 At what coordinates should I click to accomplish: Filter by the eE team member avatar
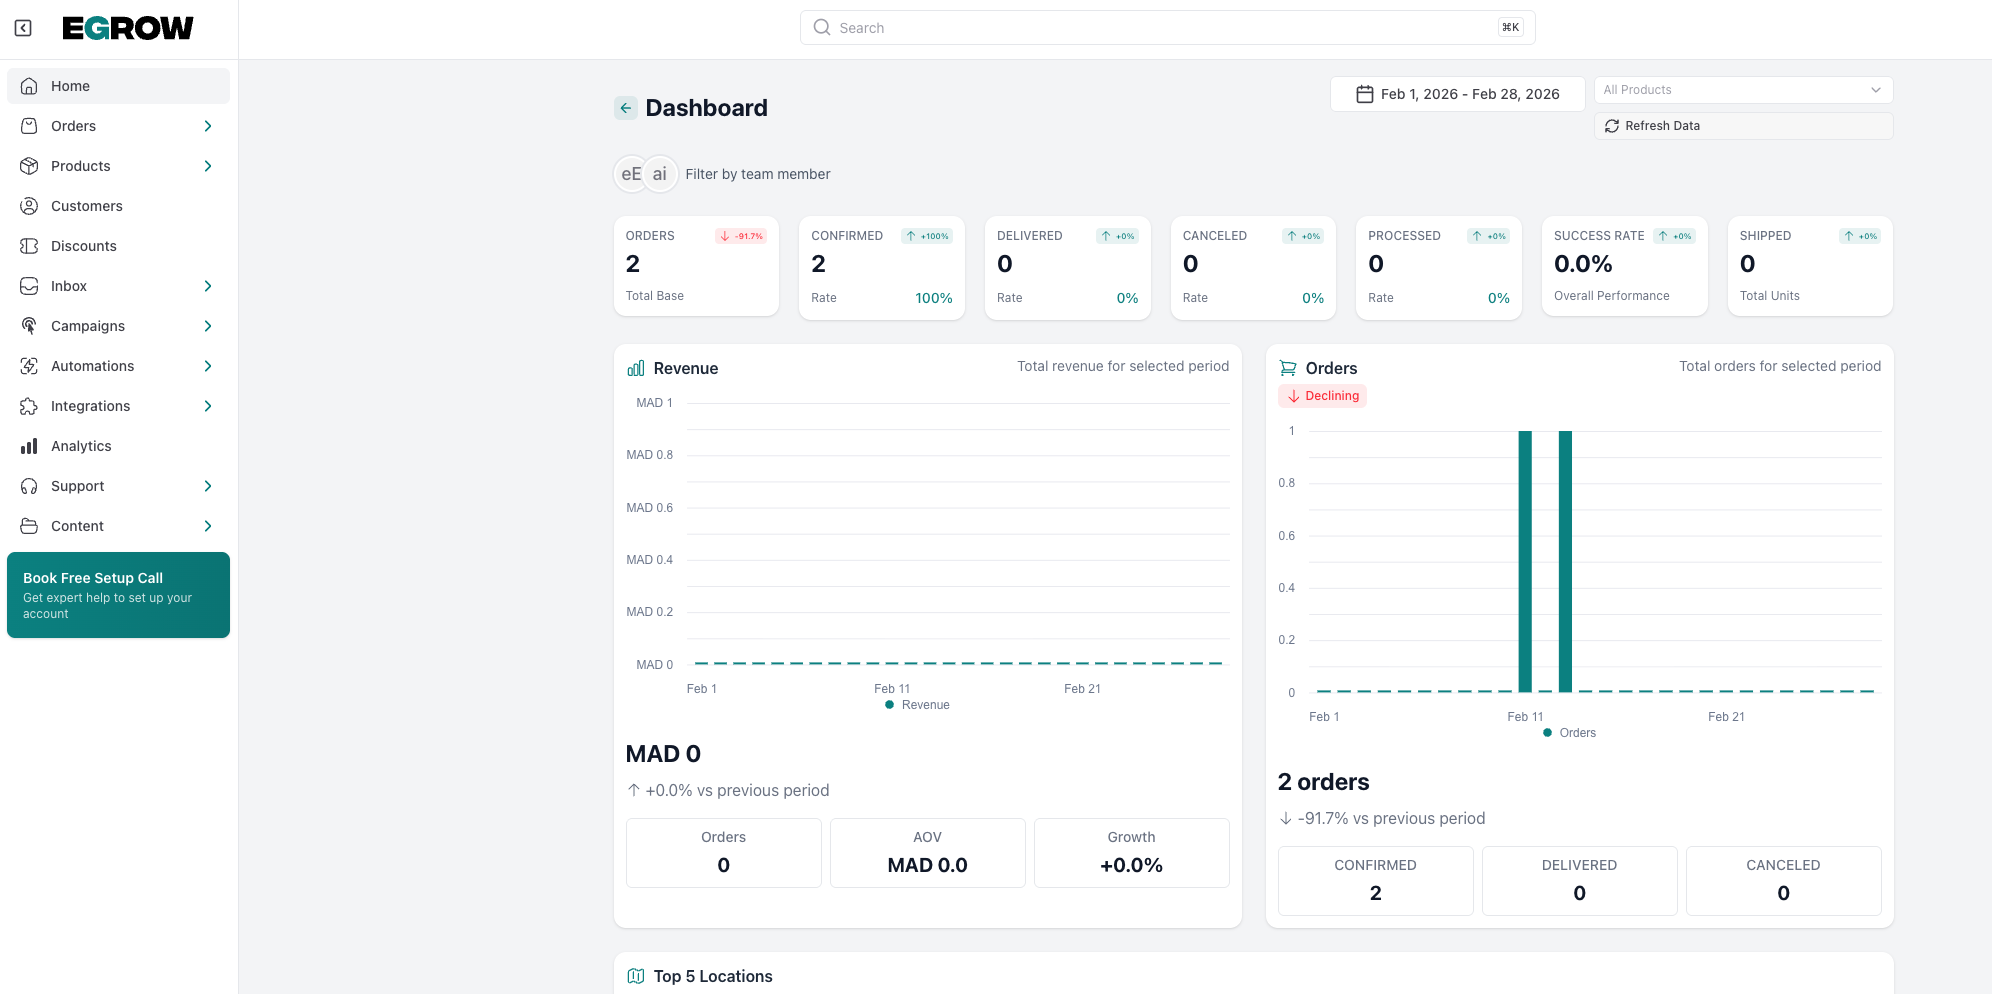630,174
